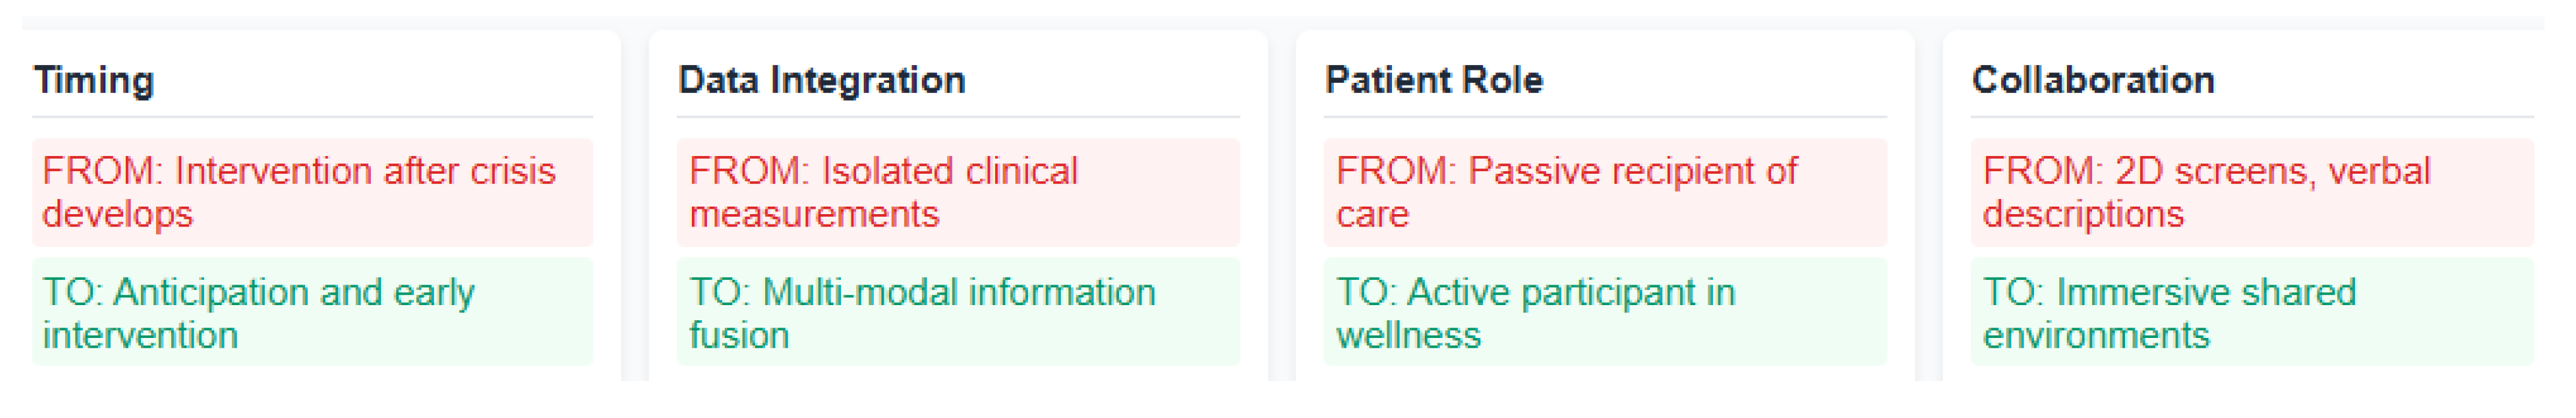Click the divider line under Patient Role
The image size is (2576, 418).
click(1604, 117)
